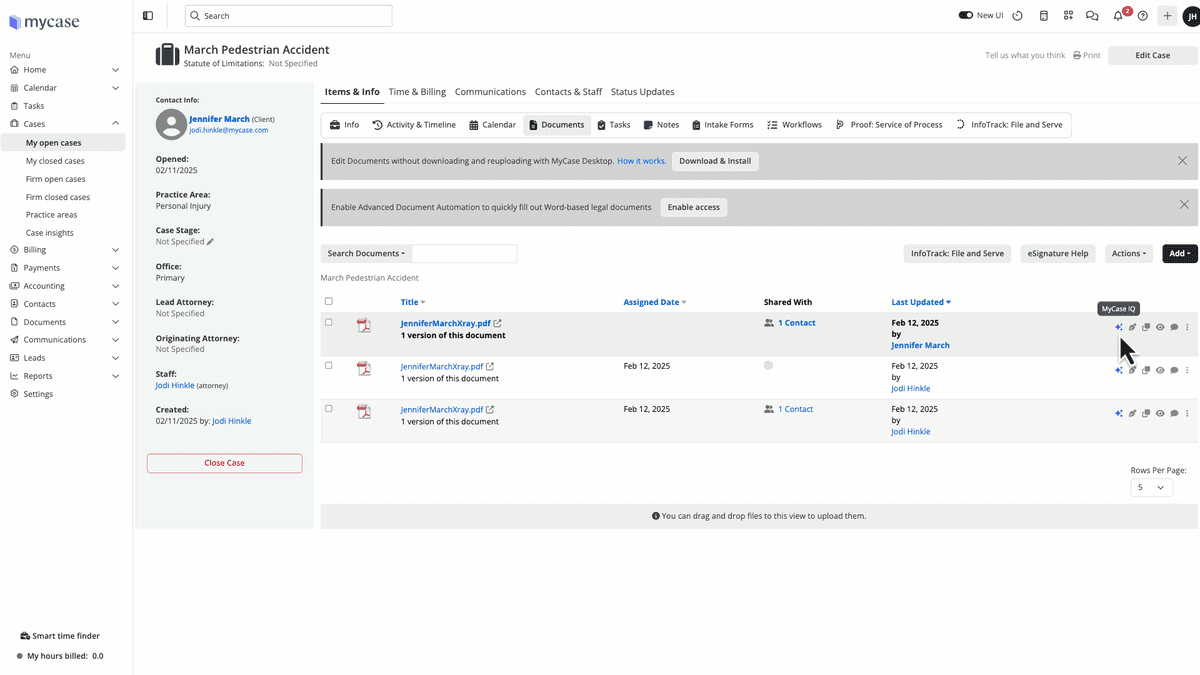Expand the Reports sidebar section
The height and width of the screenshot is (675, 1200).
click(116, 376)
